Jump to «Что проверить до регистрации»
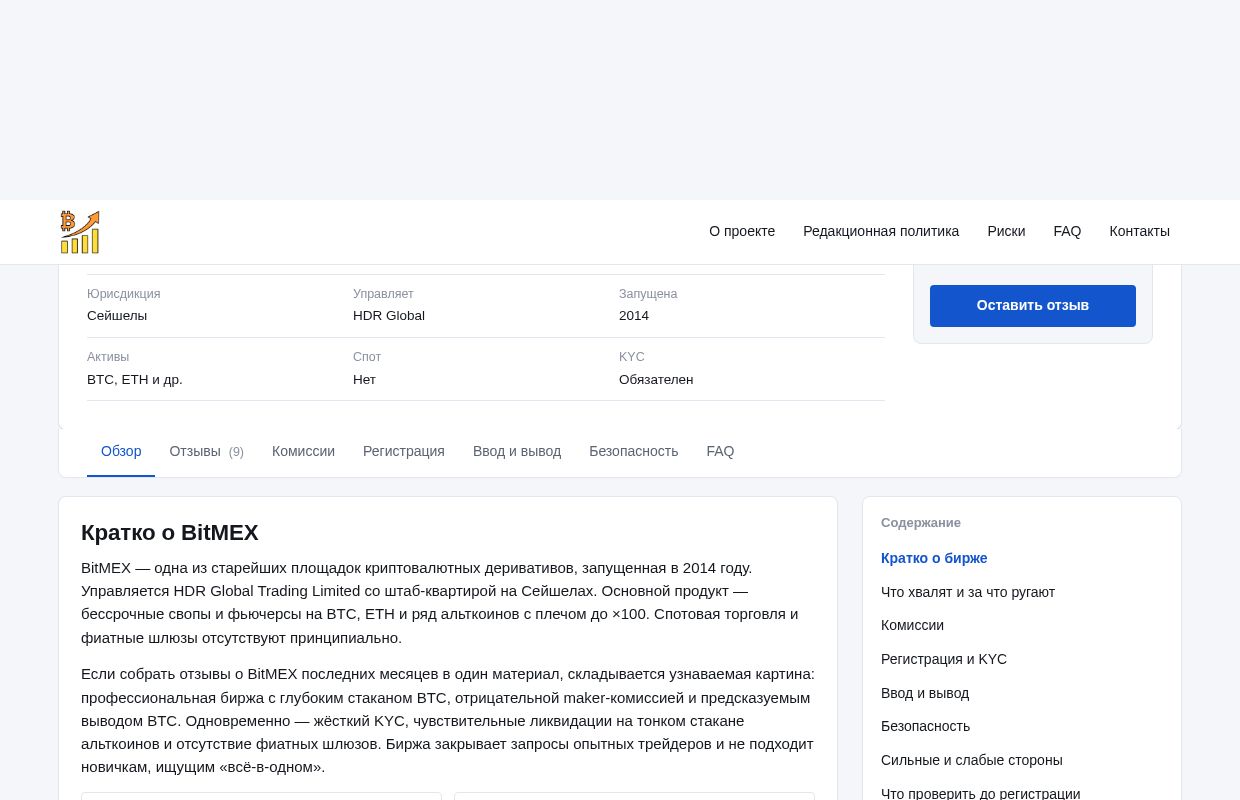This screenshot has height=800, width=1240. point(980,793)
